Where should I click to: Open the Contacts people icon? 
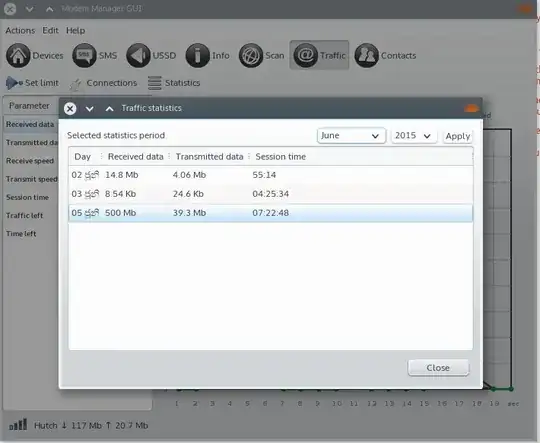[367, 55]
